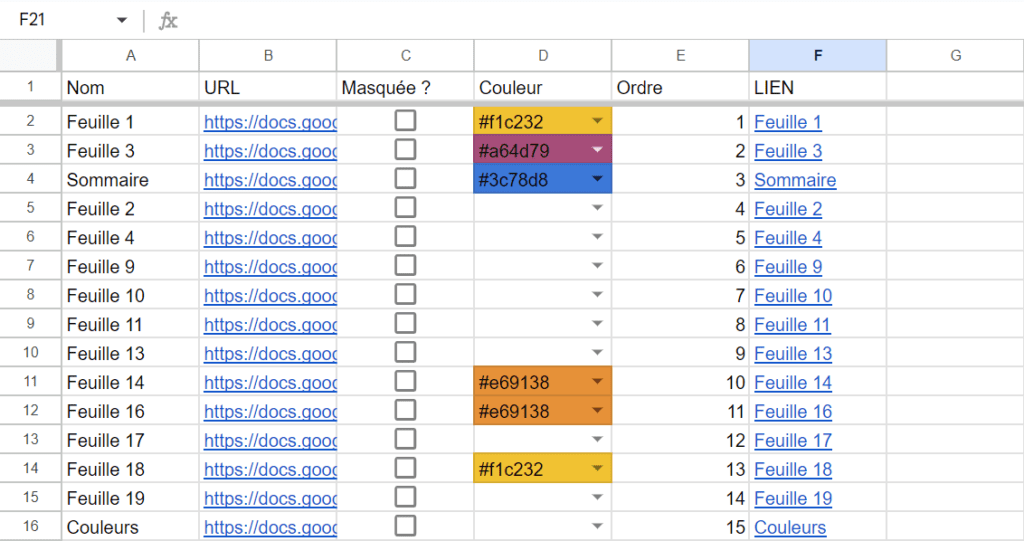Tick the Masquée checkbox for Feuille 1

[x=406, y=121]
